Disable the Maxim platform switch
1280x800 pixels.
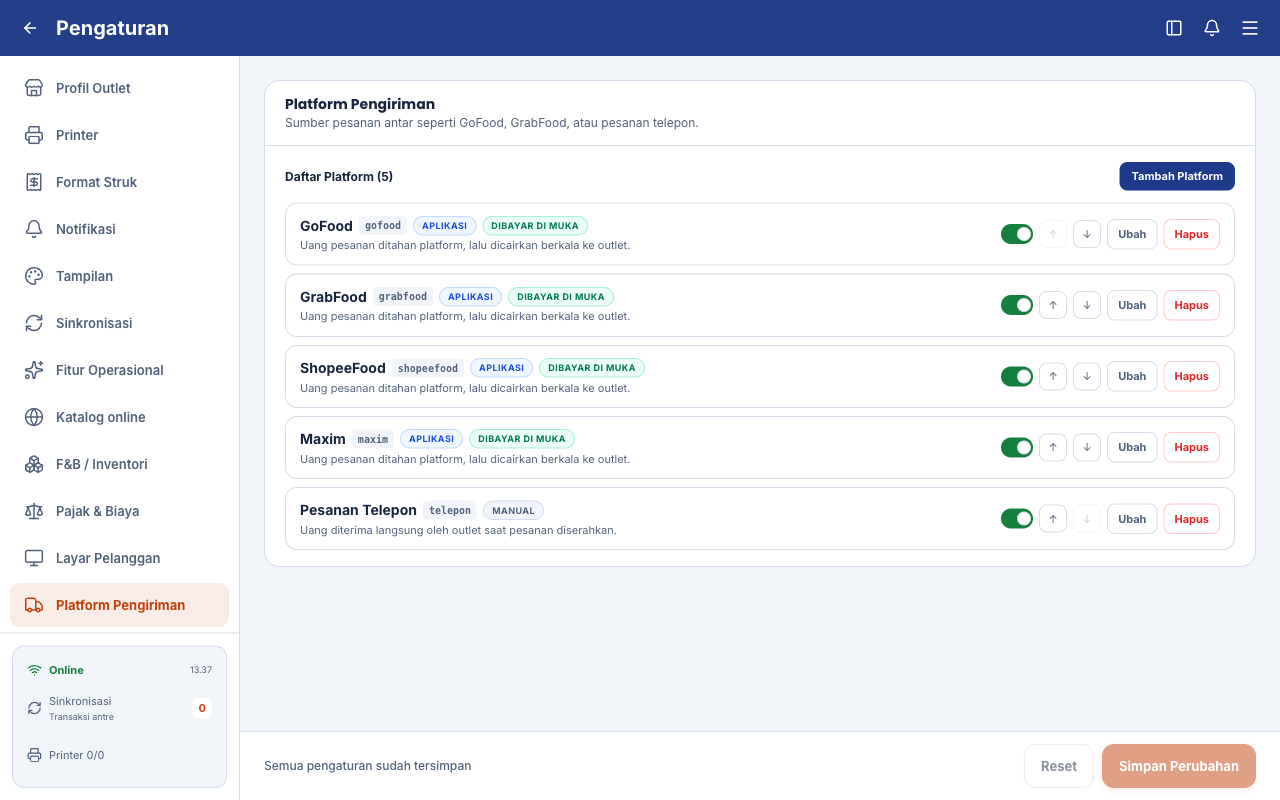point(1017,447)
